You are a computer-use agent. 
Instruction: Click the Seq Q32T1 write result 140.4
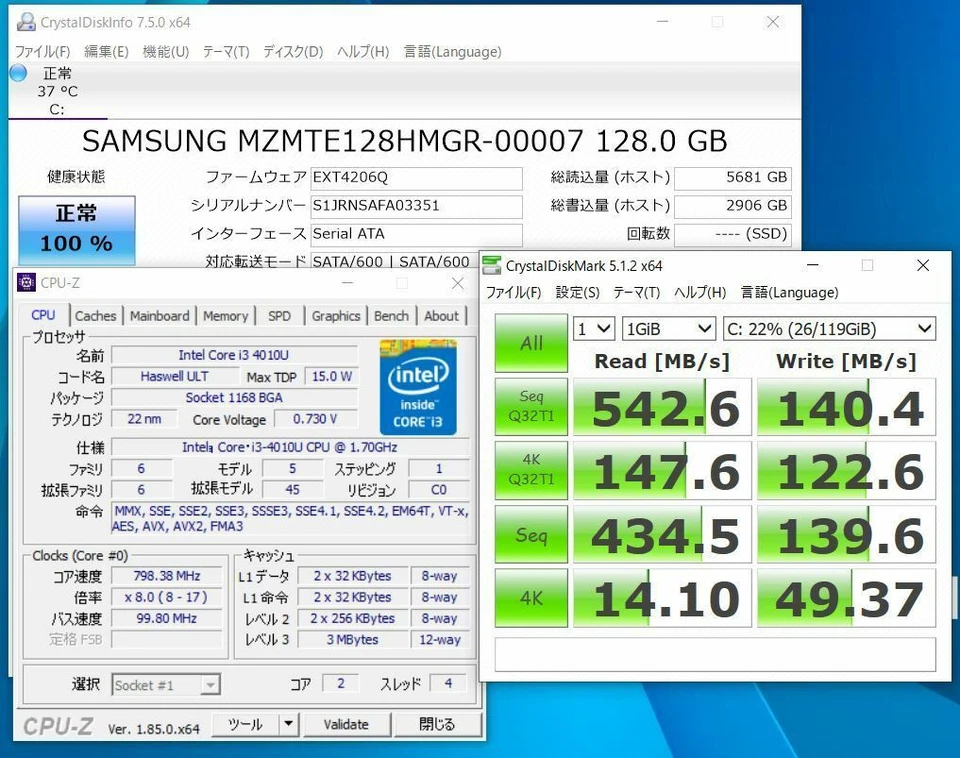tap(846, 407)
